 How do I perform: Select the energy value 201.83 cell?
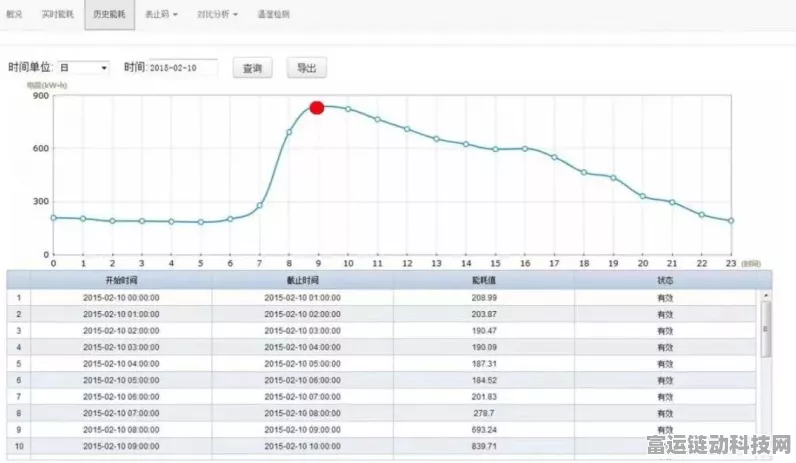[x=484, y=396]
